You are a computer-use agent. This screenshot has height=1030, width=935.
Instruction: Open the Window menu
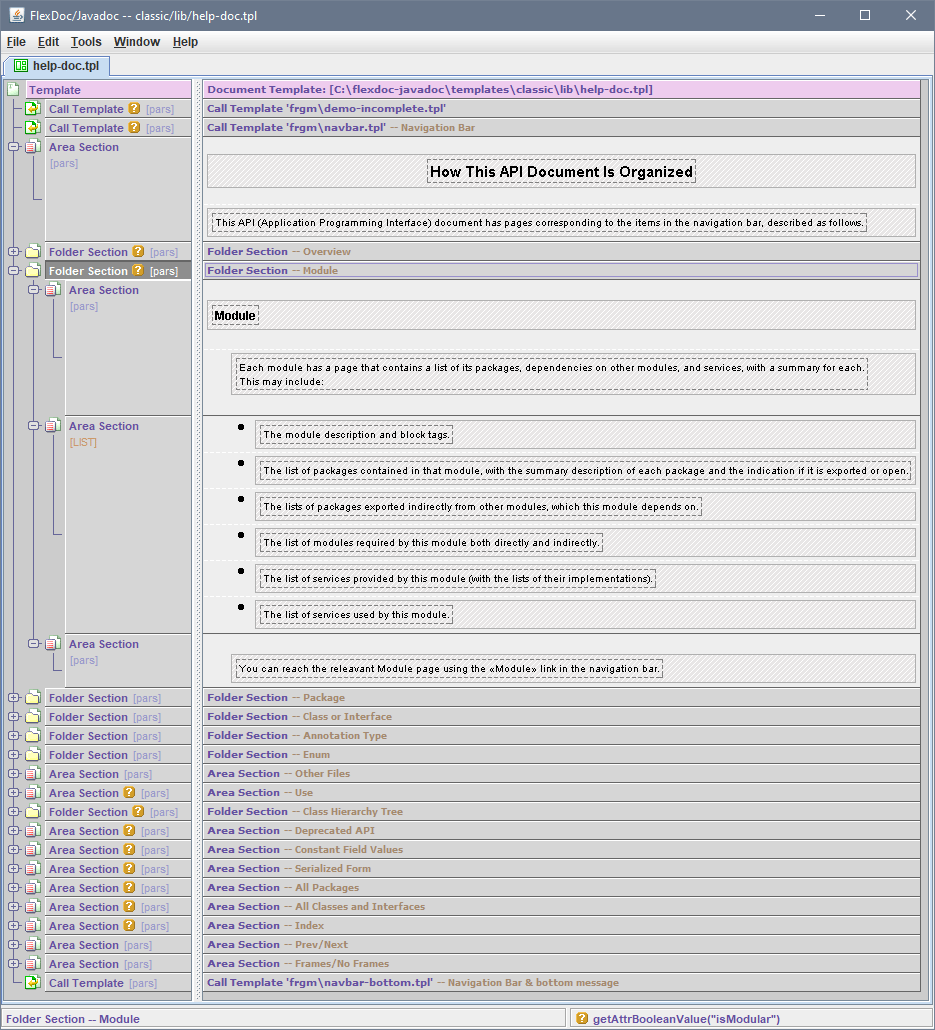pos(136,42)
